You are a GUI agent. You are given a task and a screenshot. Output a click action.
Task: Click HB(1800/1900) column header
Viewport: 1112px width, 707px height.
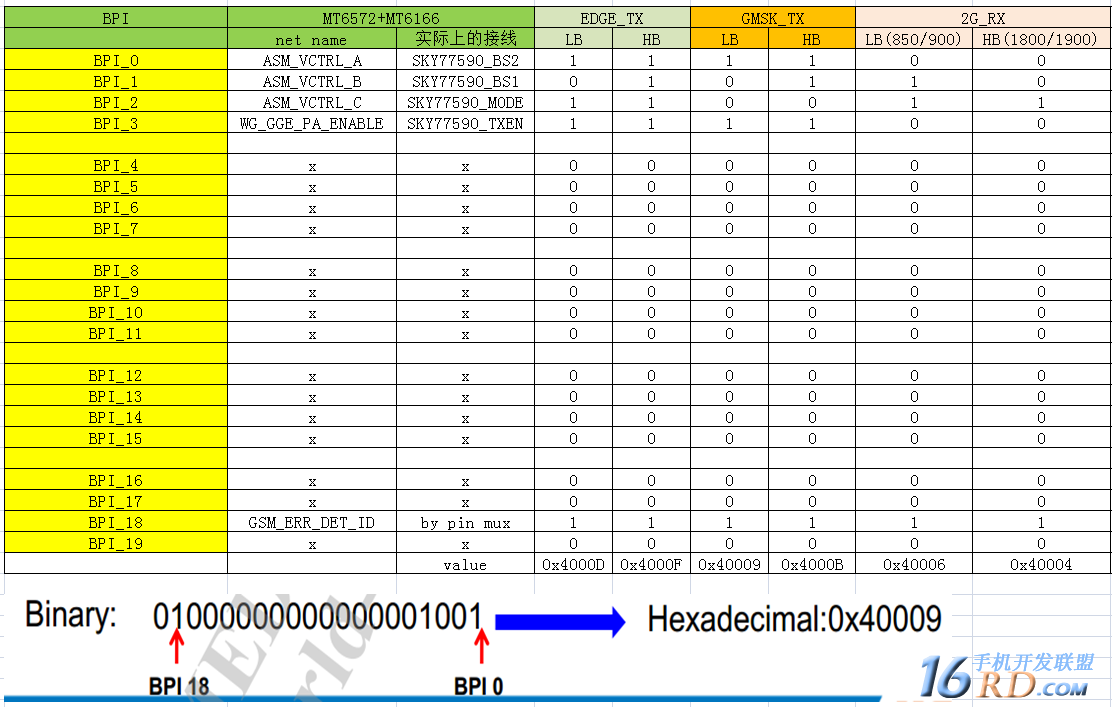[1040, 39]
